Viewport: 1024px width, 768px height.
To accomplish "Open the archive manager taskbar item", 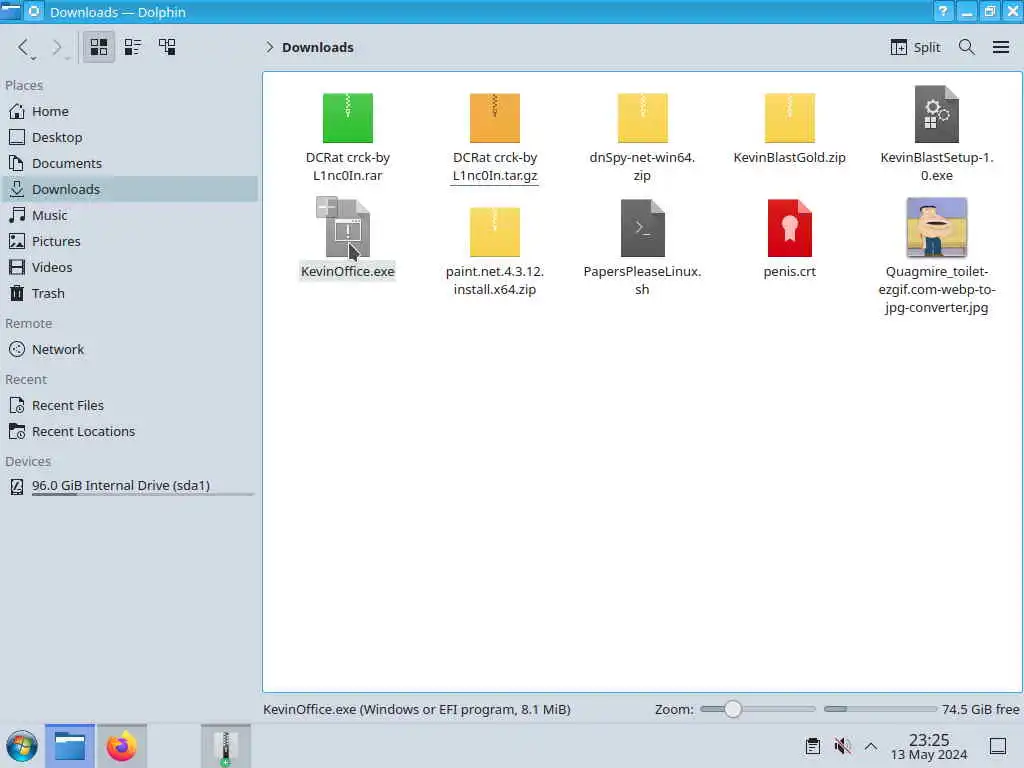I will coord(225,746).
